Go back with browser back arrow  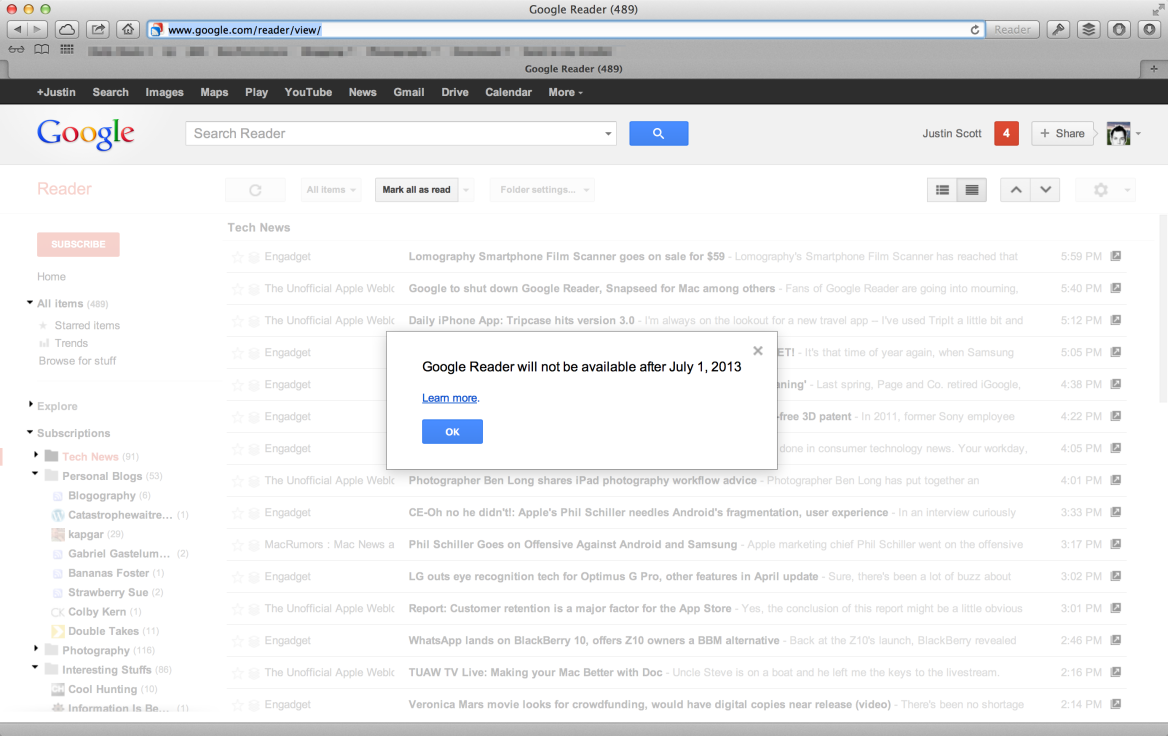coord(17,29)
